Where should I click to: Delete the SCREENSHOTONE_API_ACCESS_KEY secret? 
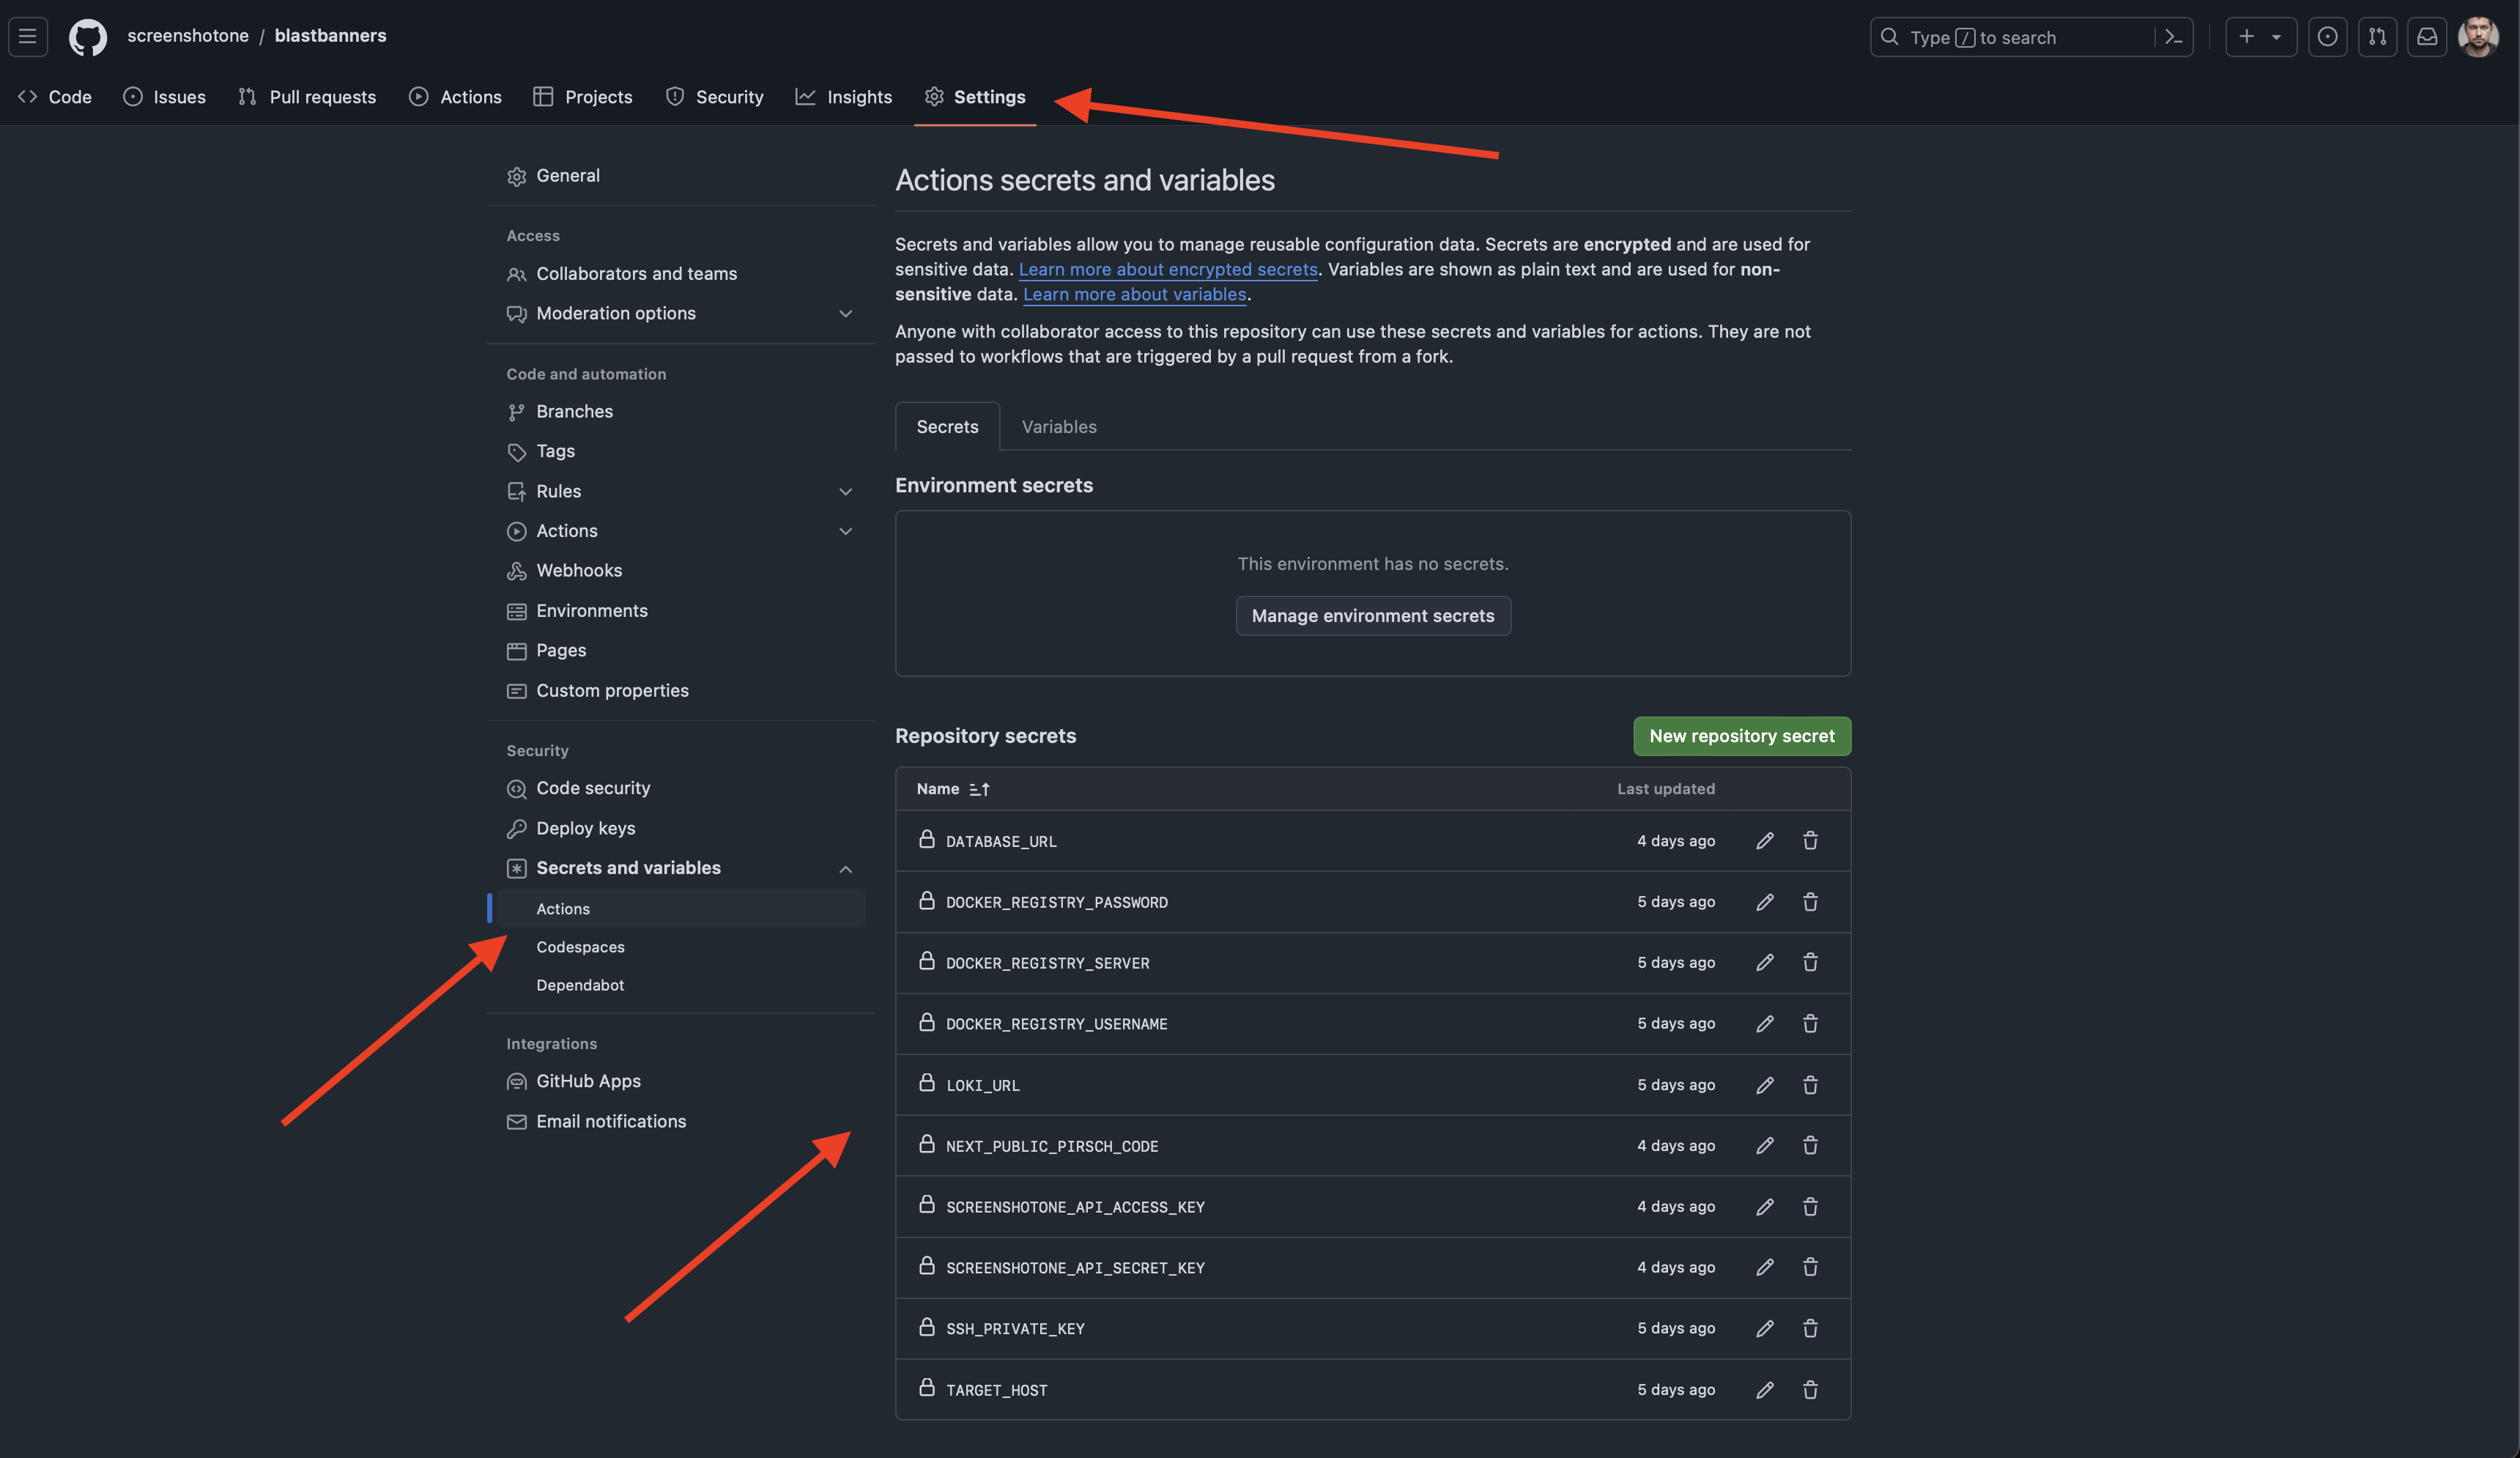[x=1810, y=1207]
